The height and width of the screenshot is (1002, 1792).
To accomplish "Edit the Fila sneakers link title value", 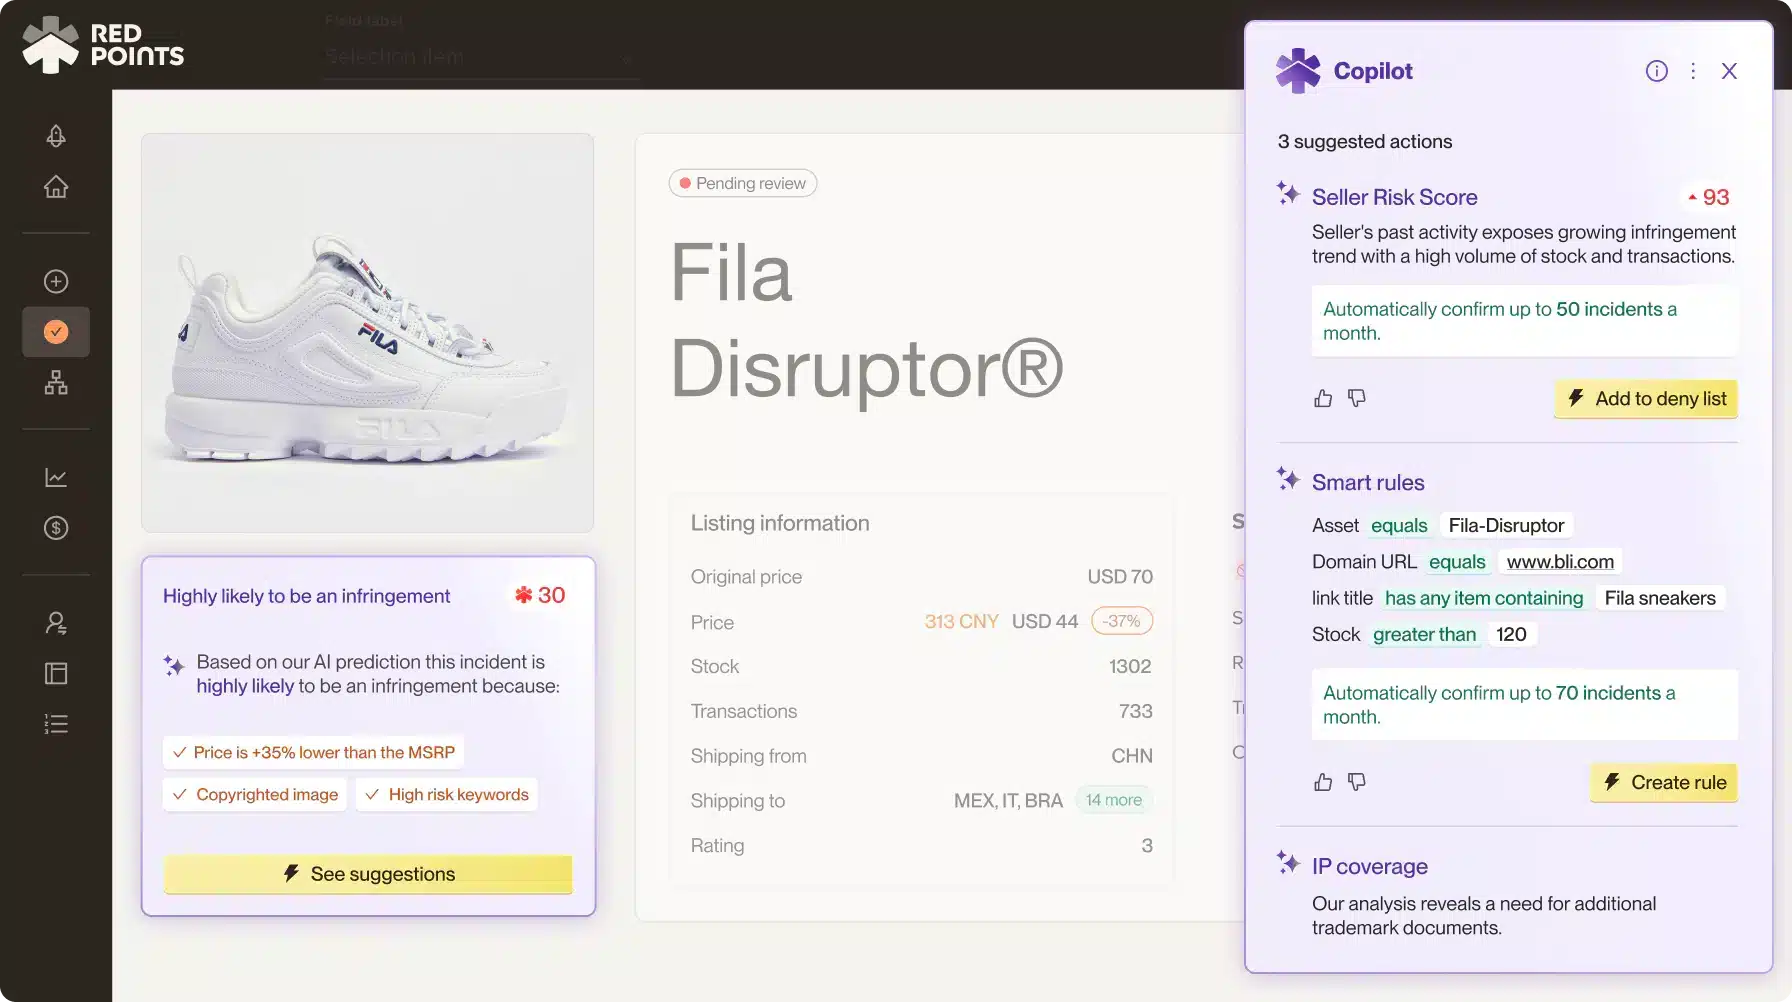I will tap(1660, 598).
